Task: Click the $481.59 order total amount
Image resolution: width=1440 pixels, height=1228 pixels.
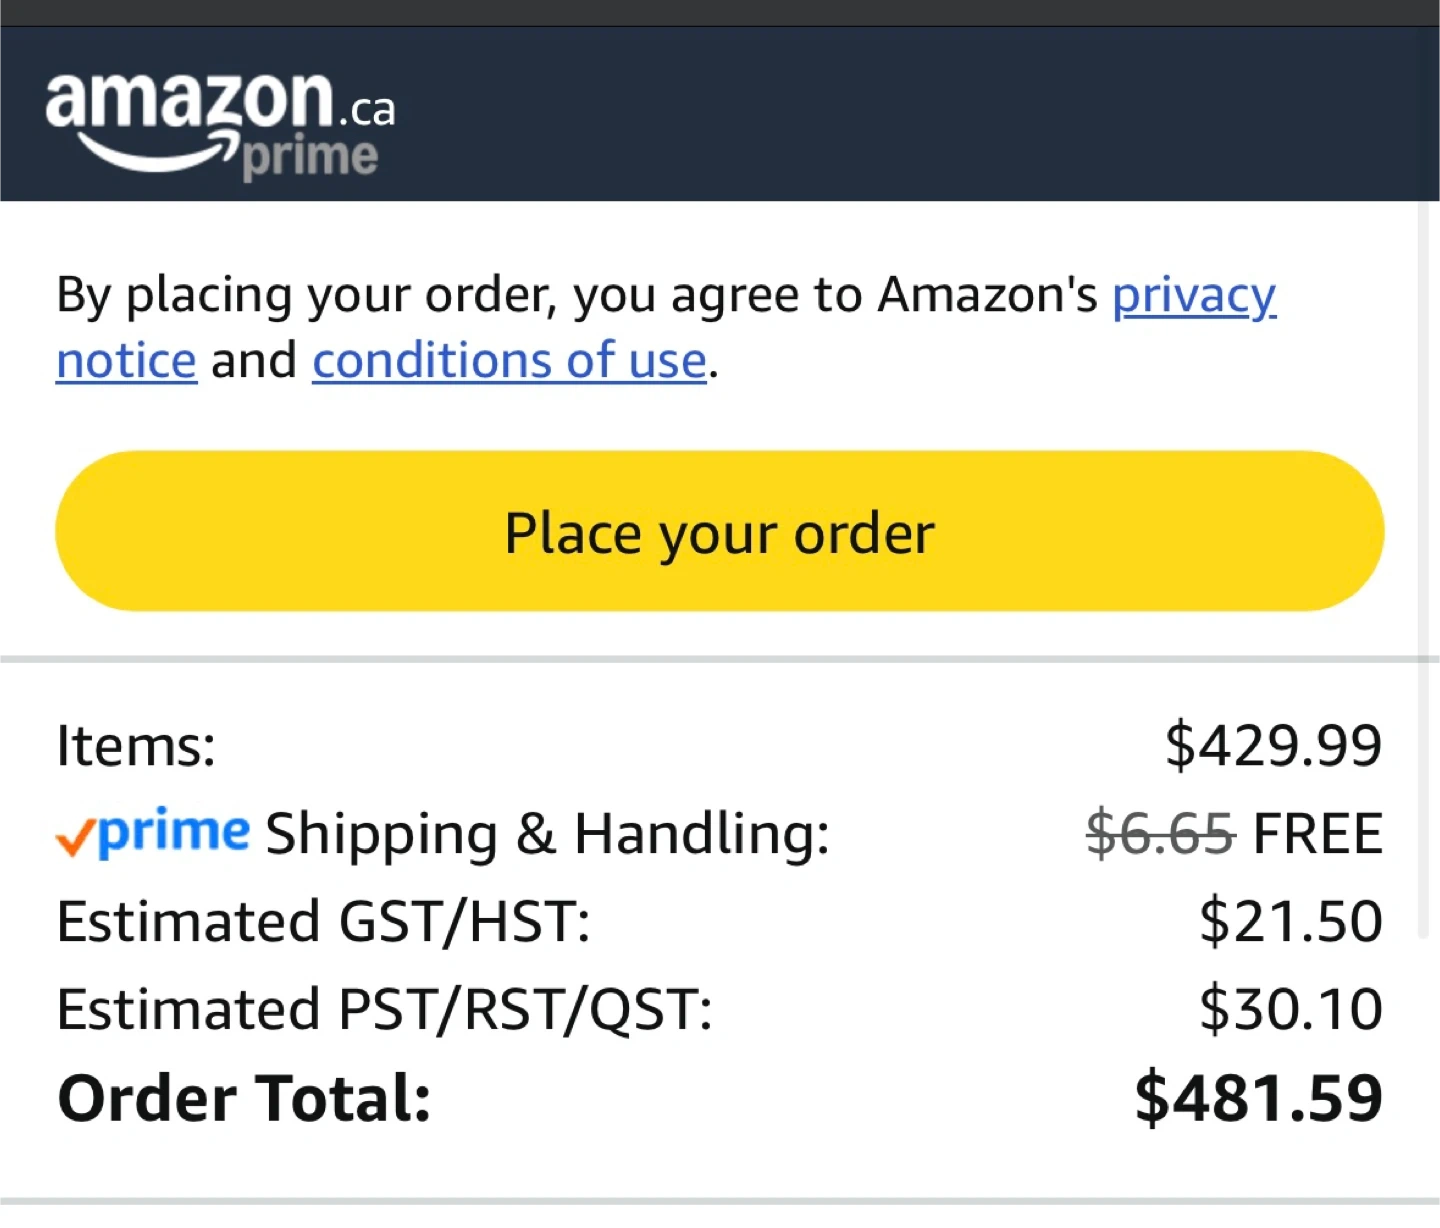Action: tap(1259, 1098)
